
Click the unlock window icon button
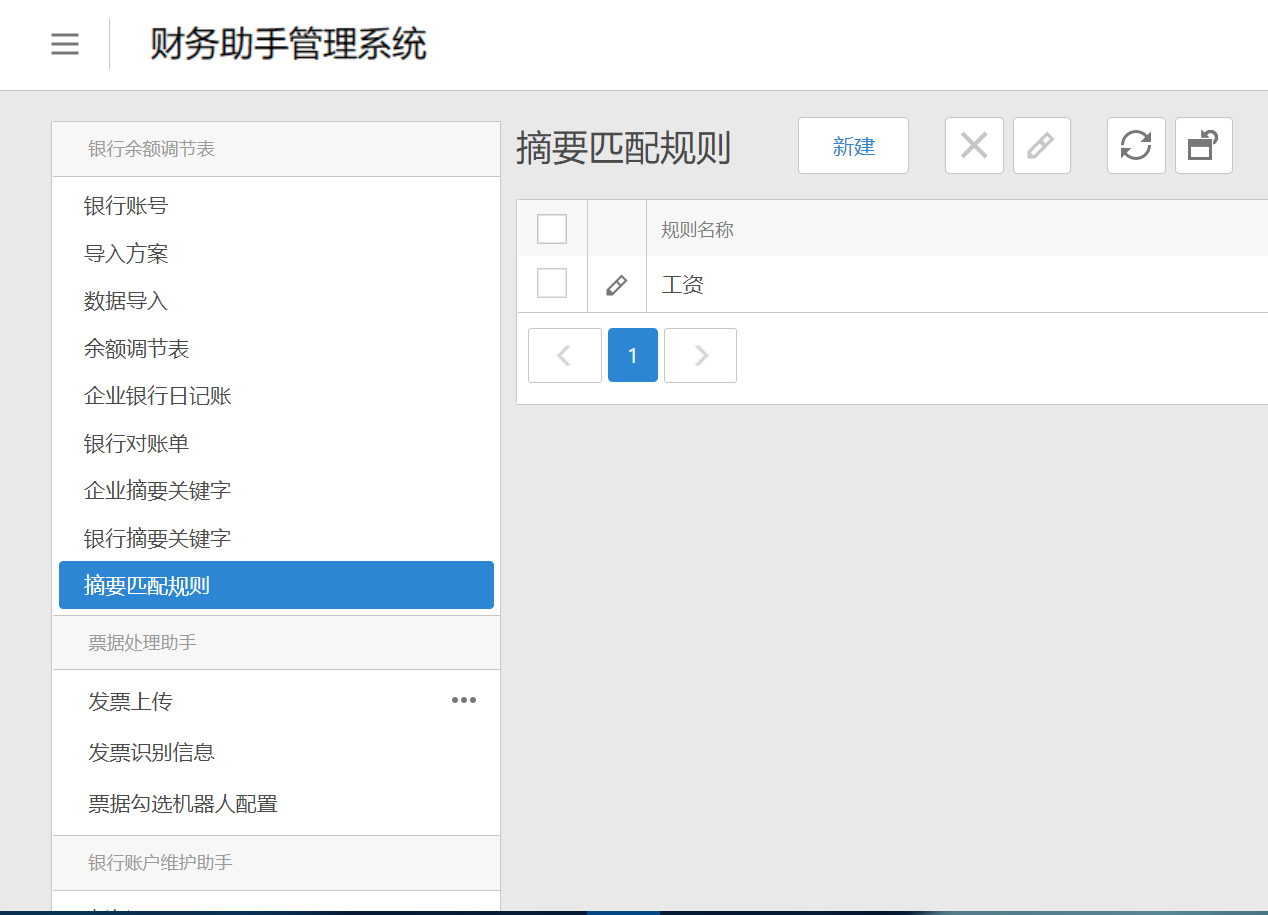pos(1203,146)
